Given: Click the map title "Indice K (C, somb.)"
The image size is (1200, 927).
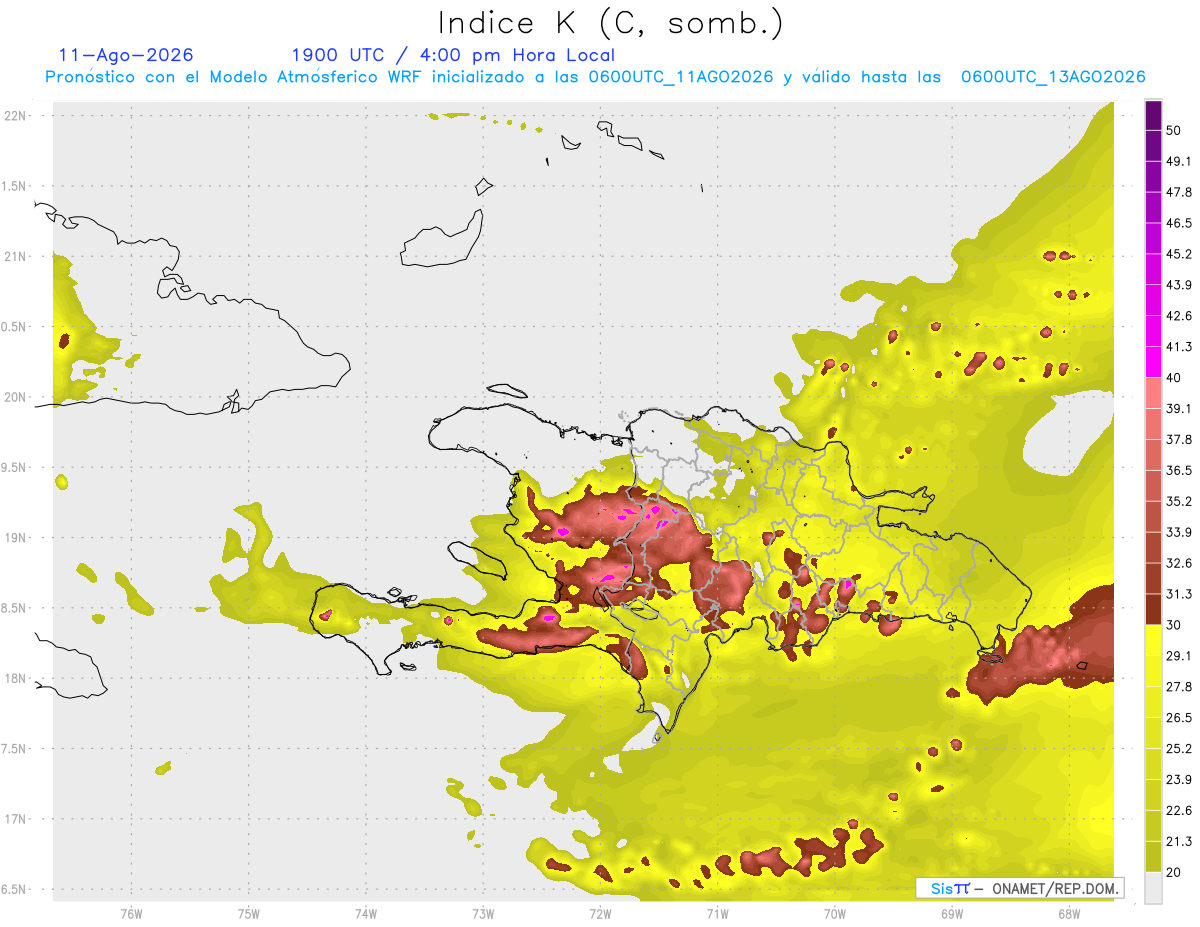Looking at the screenshot, I should coord(610,23).
